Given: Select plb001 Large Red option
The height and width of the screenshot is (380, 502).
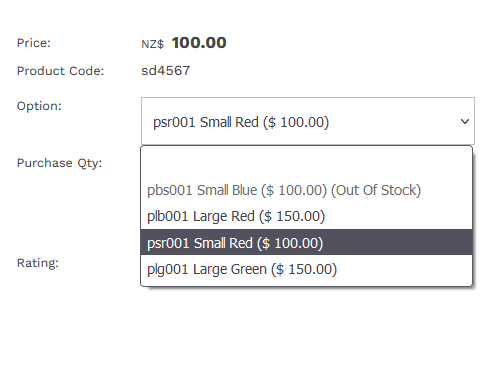Looking at the screenshot, I should point(306,216).
